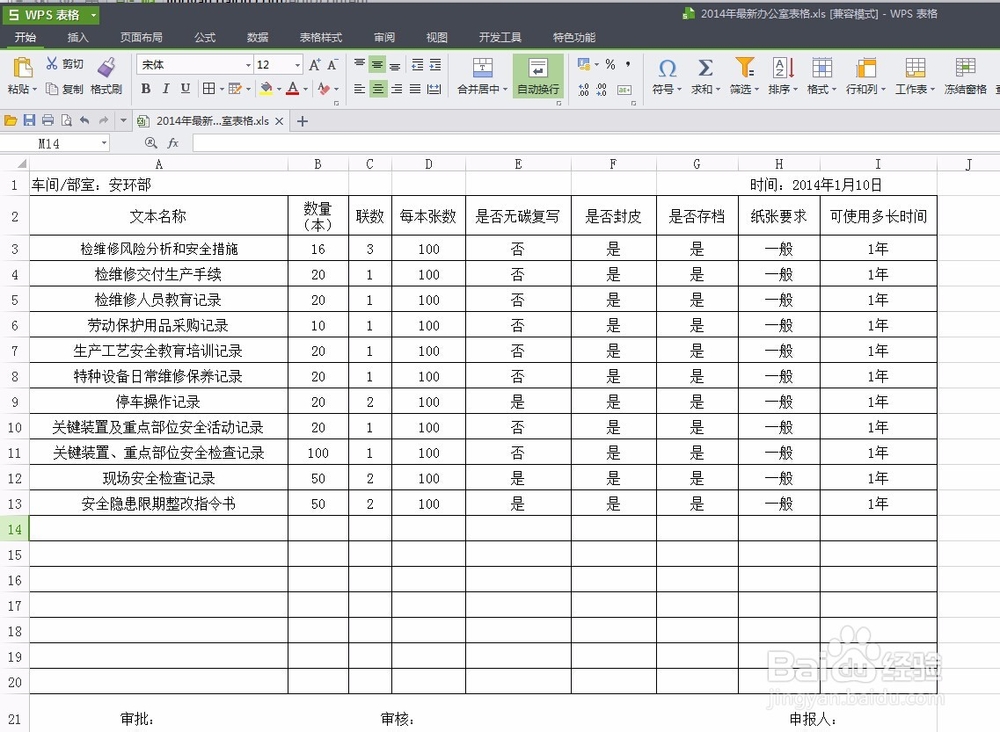Toggle middle vertical alignment

click(x=378, y=64)
